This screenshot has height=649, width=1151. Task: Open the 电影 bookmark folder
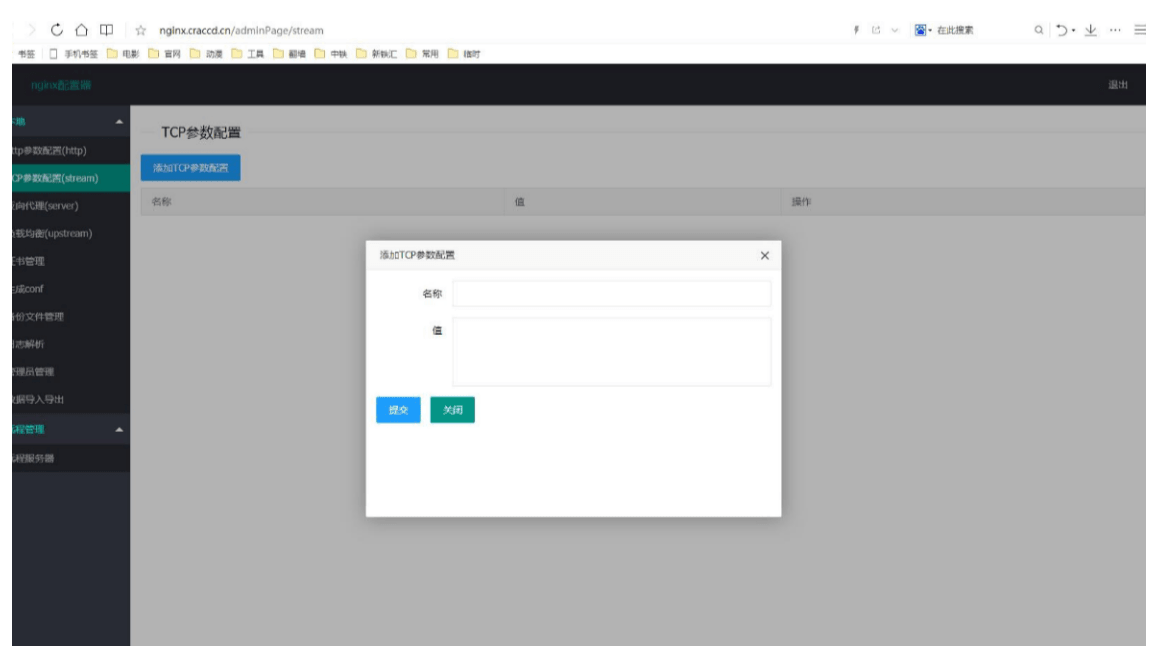pos(123,54)
